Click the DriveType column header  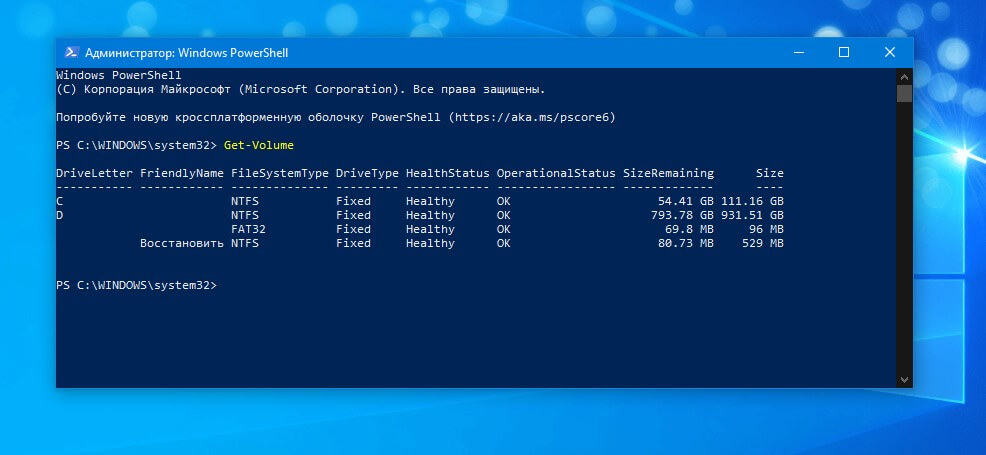(367, 173)
